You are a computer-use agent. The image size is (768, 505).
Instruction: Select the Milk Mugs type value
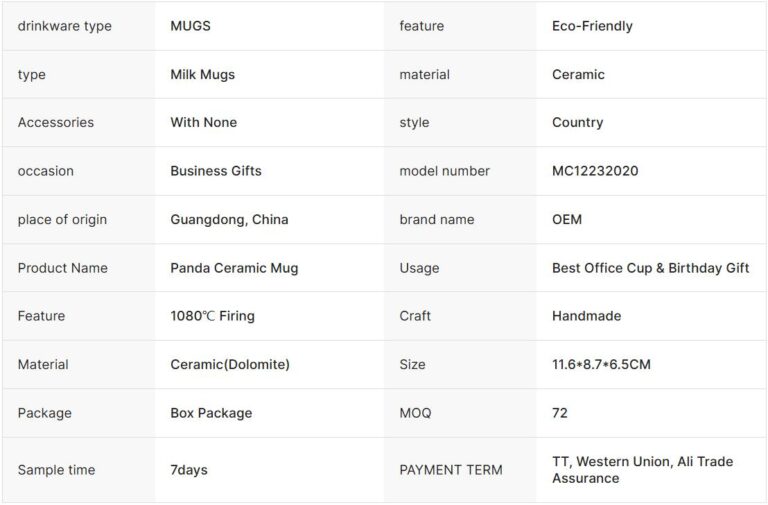click(202, 74)
